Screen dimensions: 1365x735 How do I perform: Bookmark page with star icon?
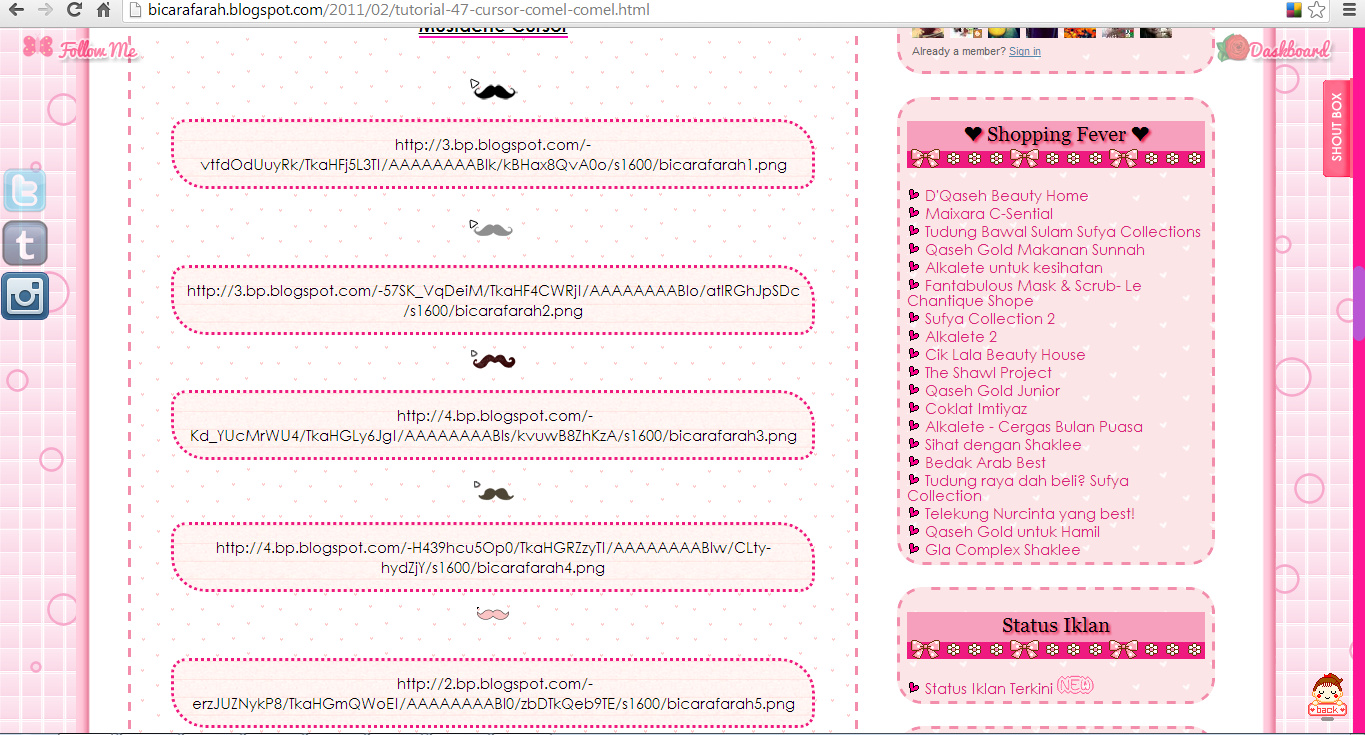point(1316,10)
